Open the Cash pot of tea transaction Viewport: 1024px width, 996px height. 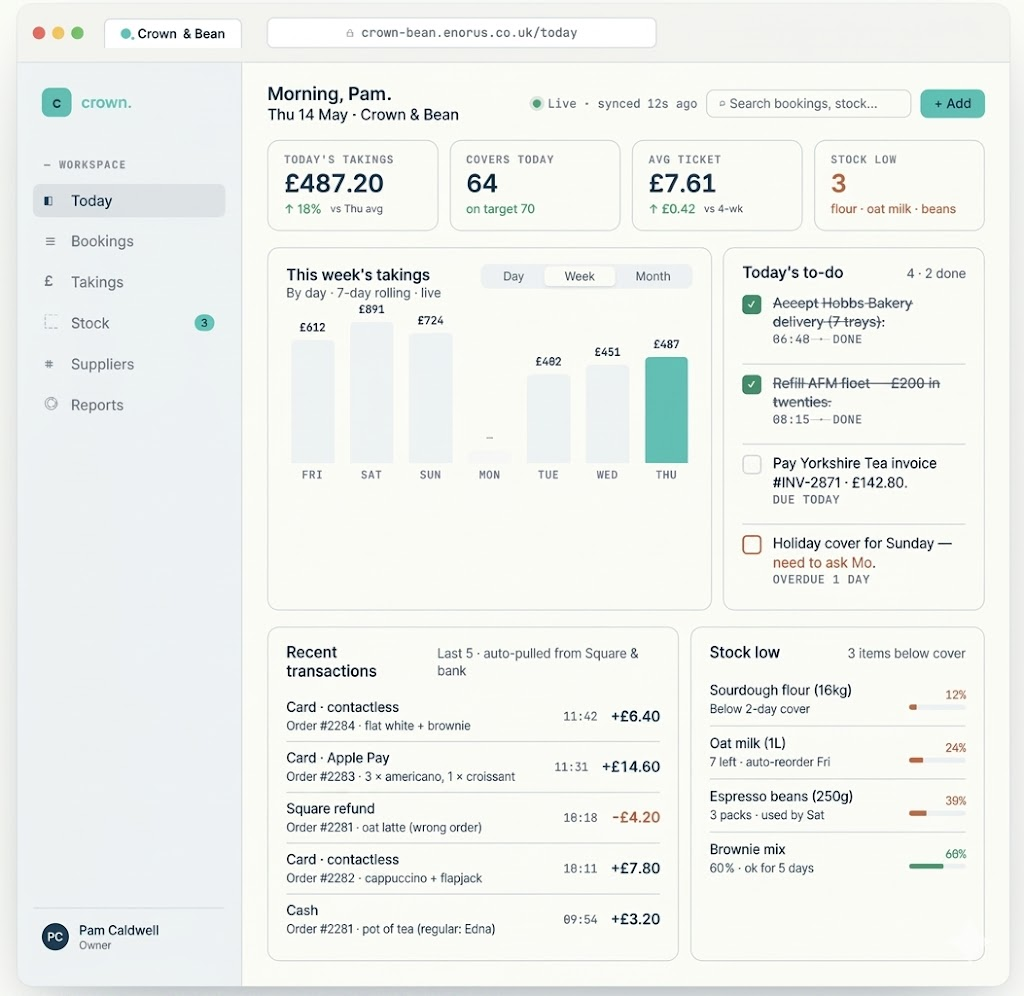(x=473, y=919)
